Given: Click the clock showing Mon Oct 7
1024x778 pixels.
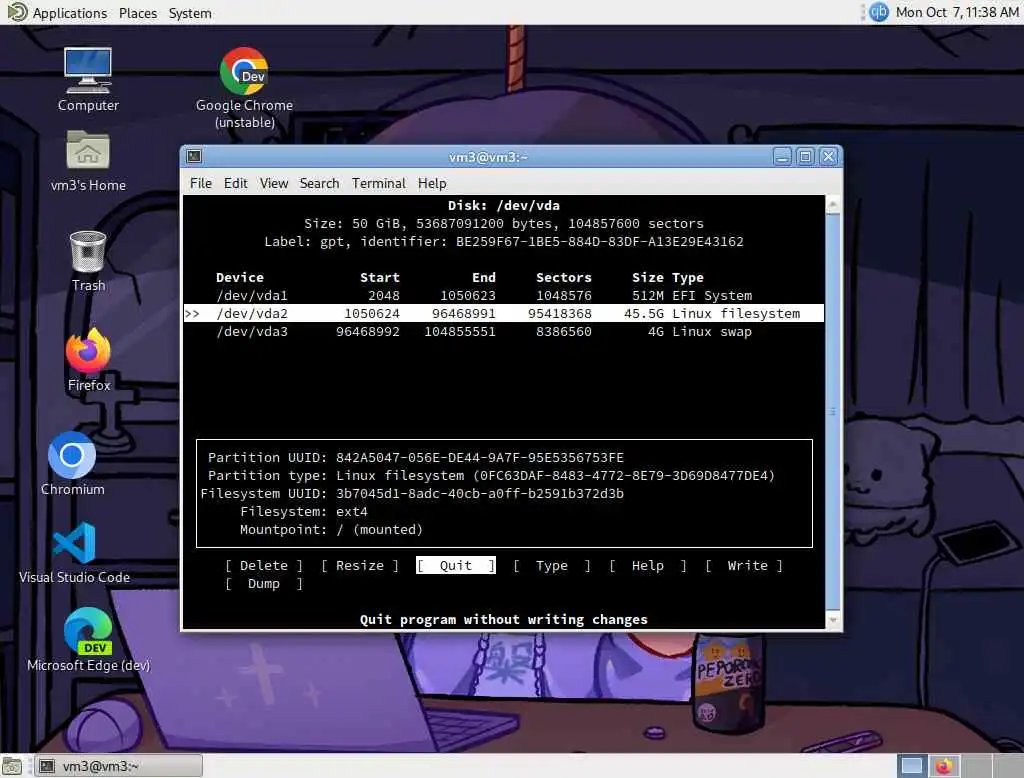Looking at the screenshot, I should point(956,12).
